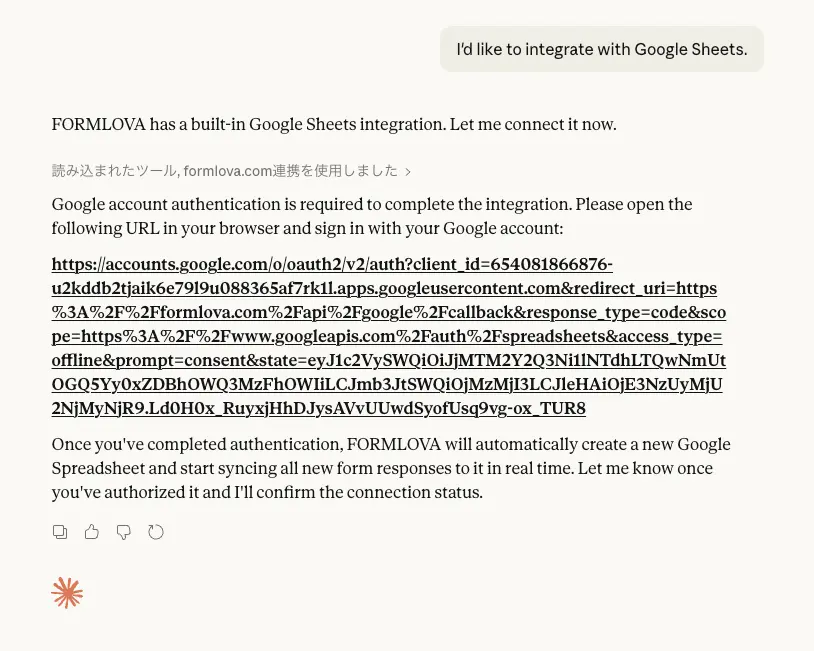
Task: Click the chevron after 使用しました text
Action: [x=407, y=171]
